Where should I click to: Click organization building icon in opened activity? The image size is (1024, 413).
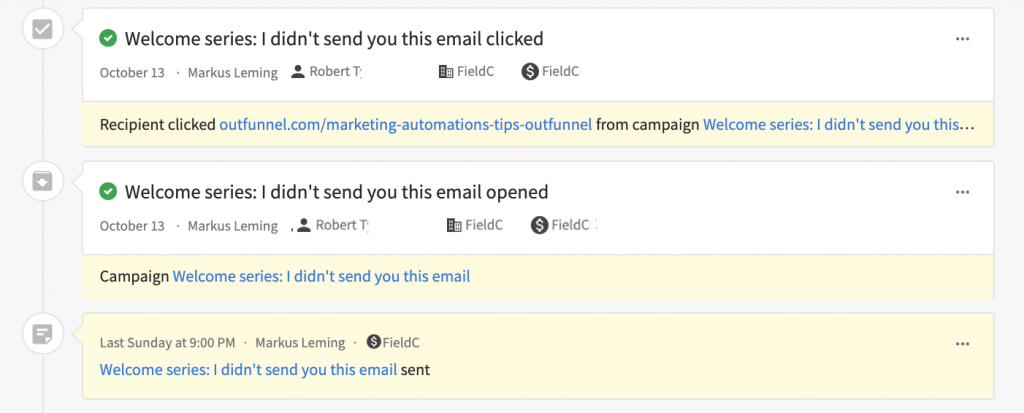(454, 225)
